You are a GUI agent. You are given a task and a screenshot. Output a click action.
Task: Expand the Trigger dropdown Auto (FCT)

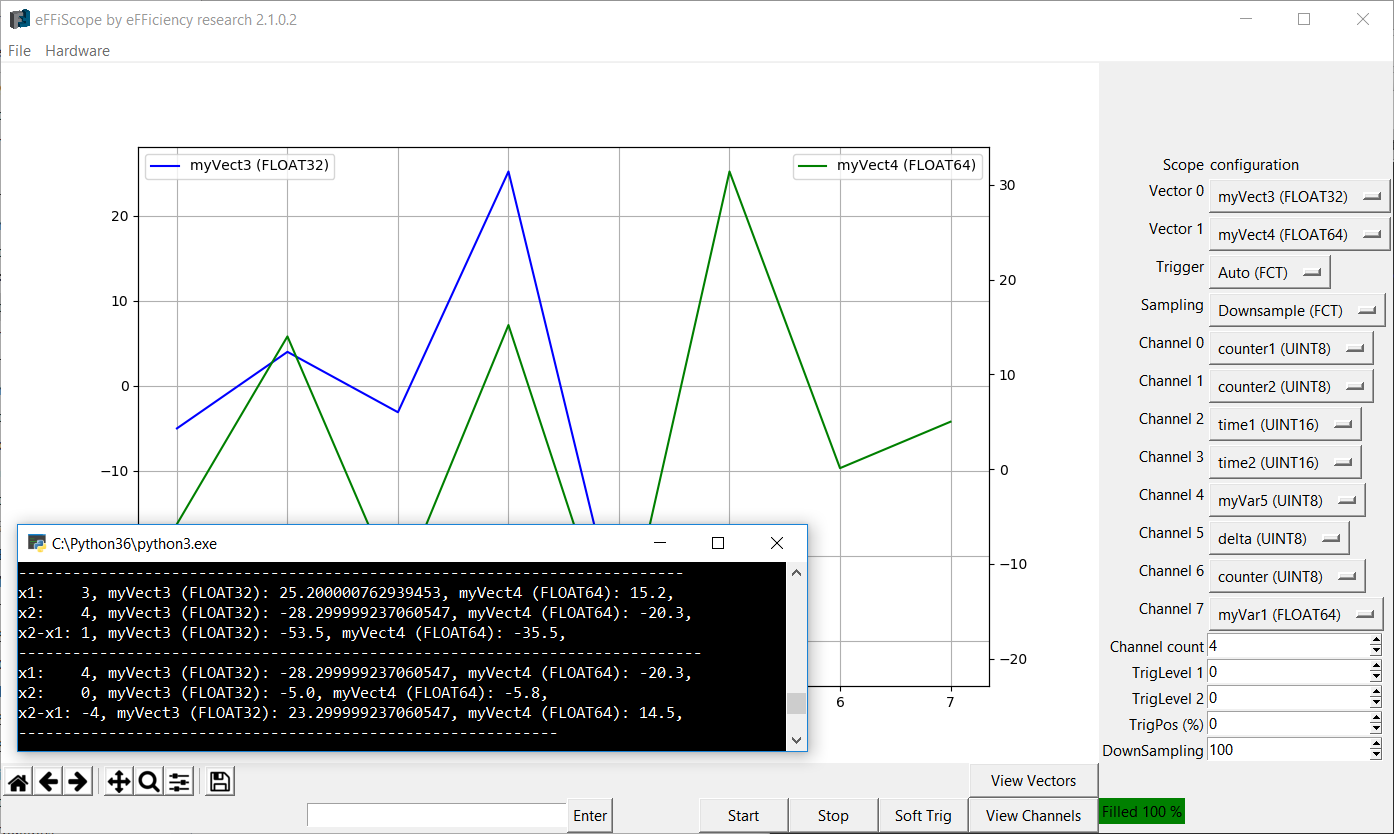(x=1269, y=273)
